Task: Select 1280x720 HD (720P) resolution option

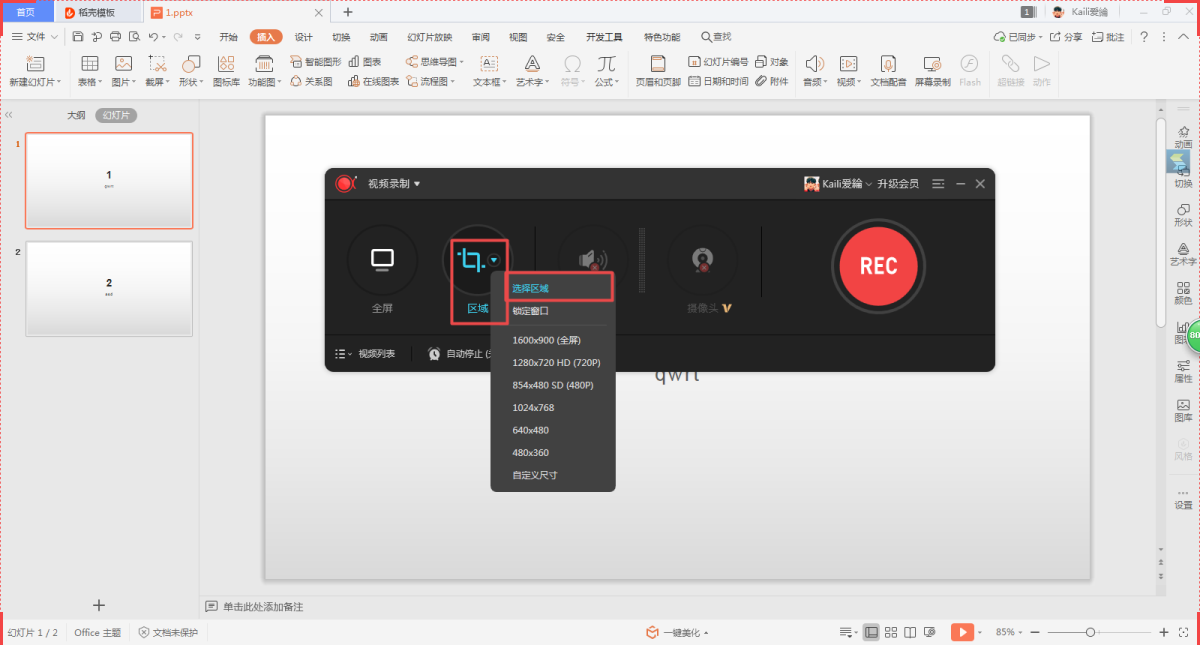Action: coord(556,362)
